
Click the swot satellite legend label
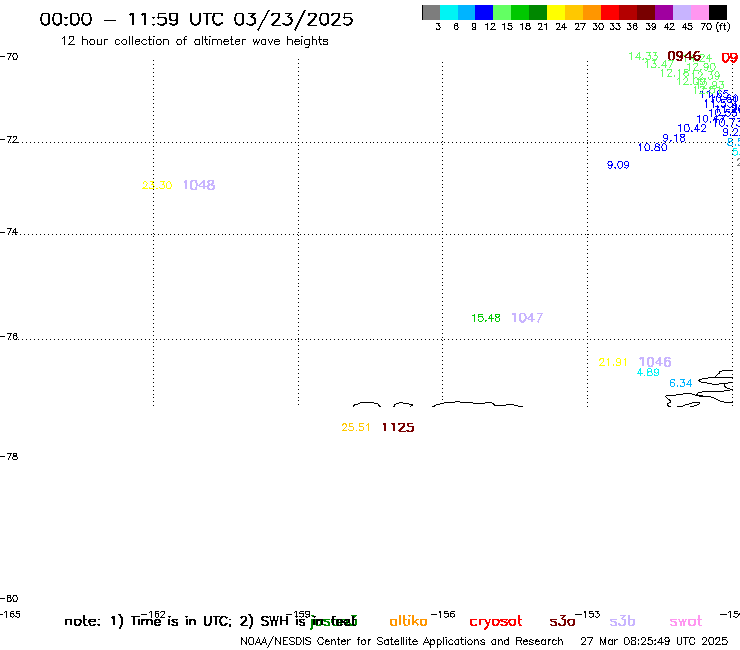point(686,622)
